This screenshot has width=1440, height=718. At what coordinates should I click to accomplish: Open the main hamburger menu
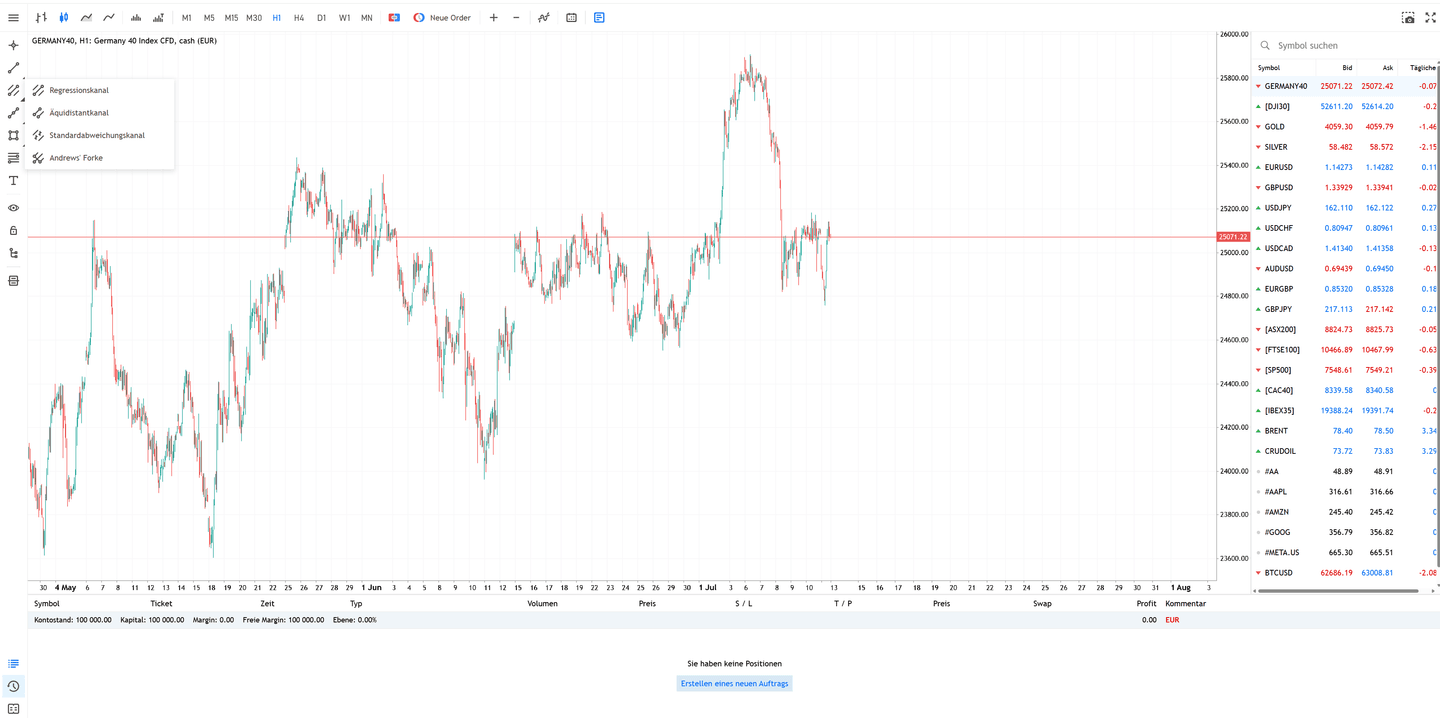[13, 18]
